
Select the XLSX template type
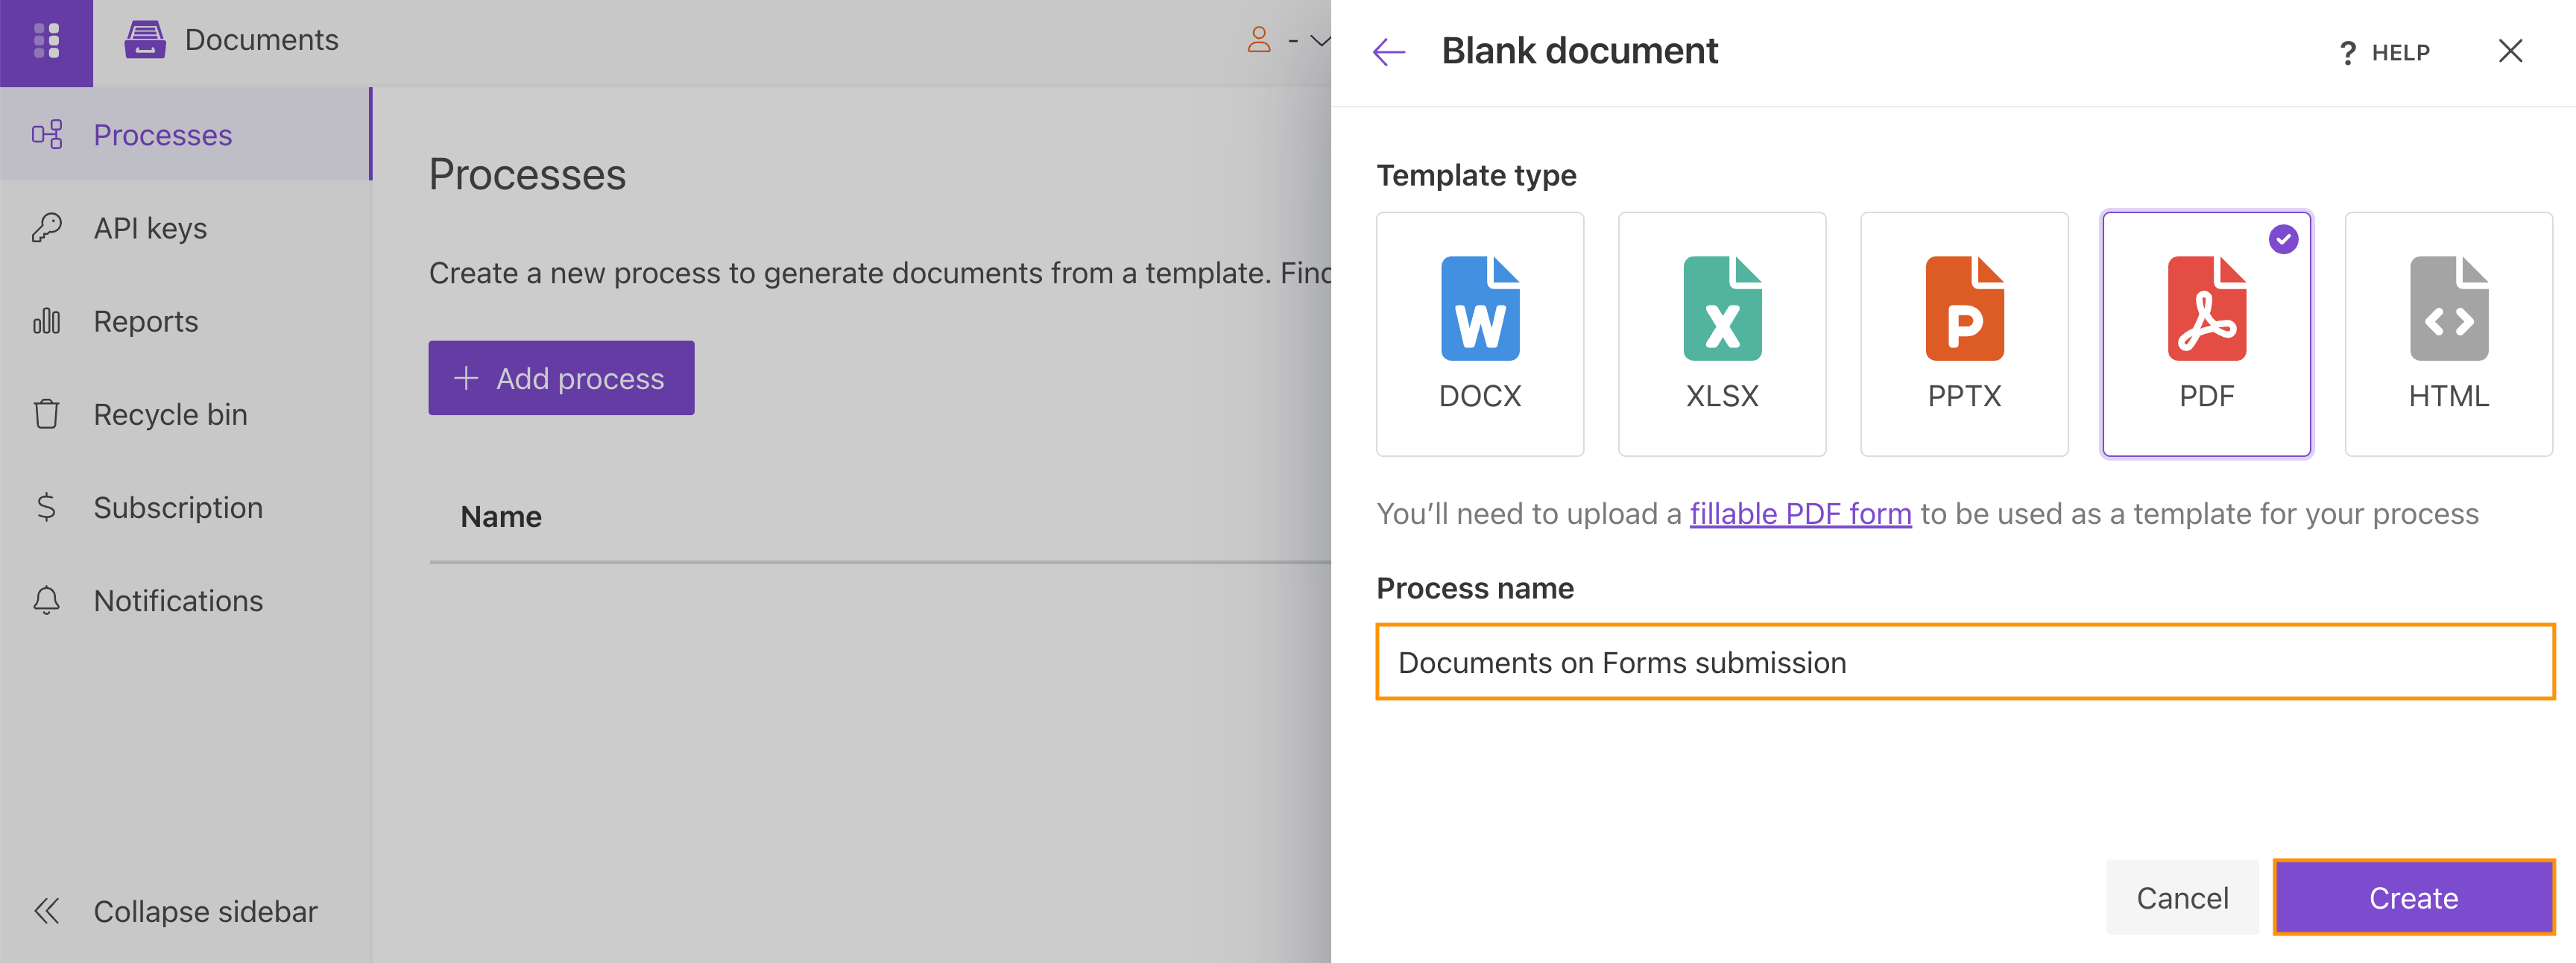point(1722,334)
